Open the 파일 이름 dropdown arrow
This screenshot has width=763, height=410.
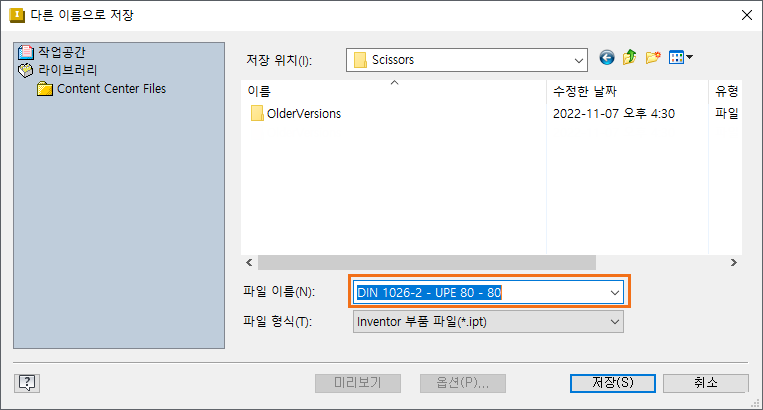pos(615,293)
